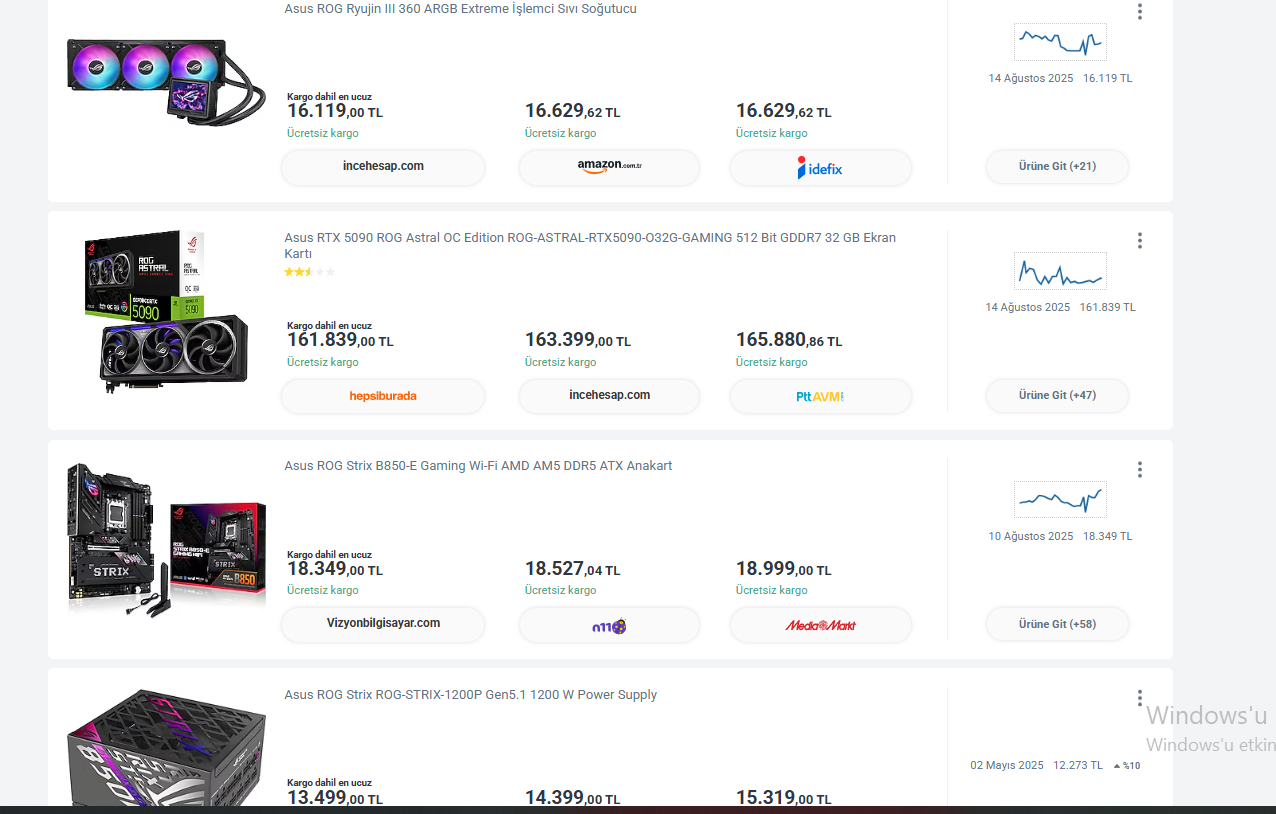The height and width of the screenshot is (814, 1276).
Task: Click the star rating under RTX 5090 title
Action: [310, 272]
